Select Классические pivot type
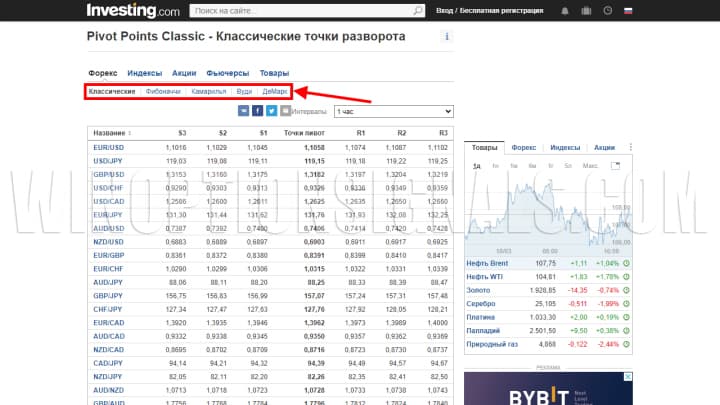Screen dimensions: 720x405 pos(112,91)
